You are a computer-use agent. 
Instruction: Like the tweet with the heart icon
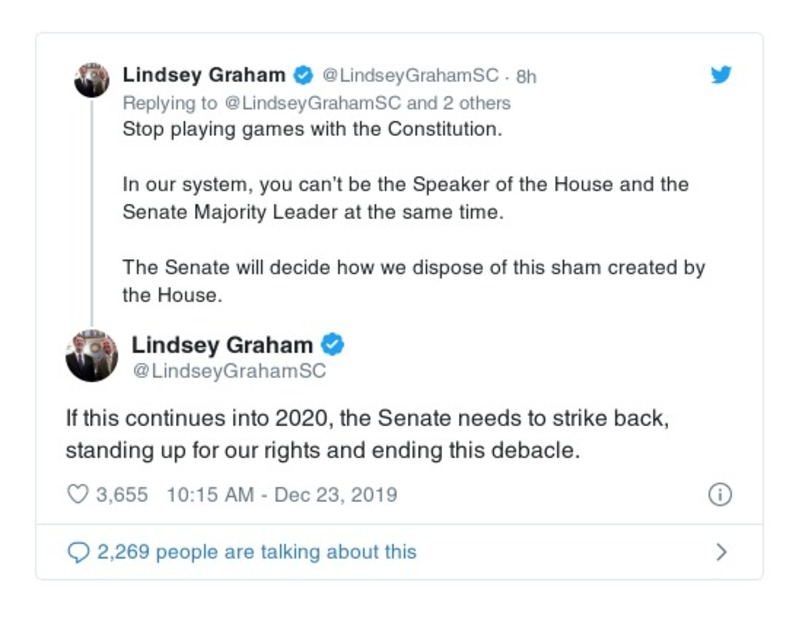77,494
